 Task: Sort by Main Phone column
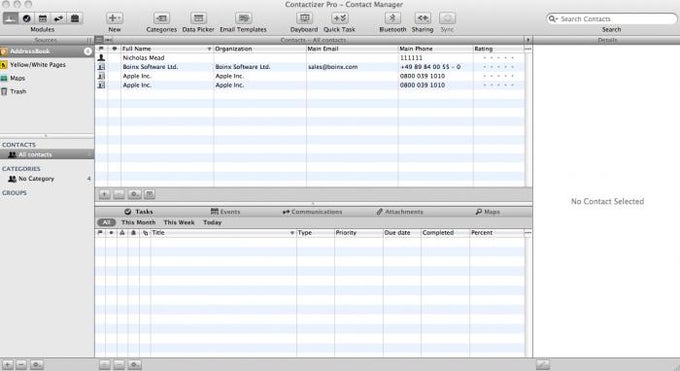435,49
